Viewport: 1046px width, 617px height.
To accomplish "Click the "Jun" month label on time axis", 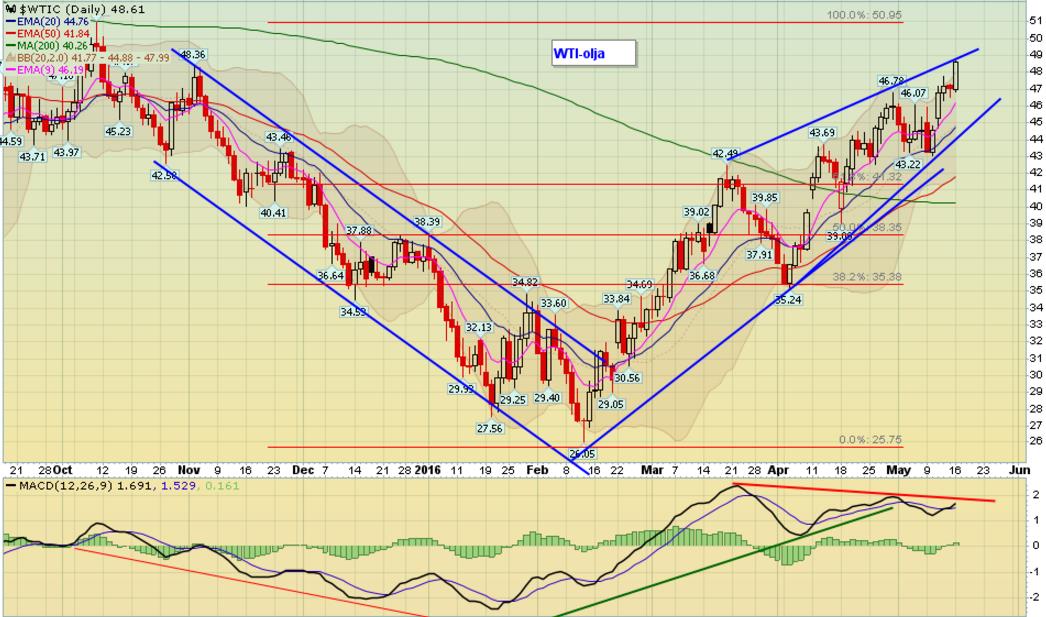I will [x=1019, y=470].
